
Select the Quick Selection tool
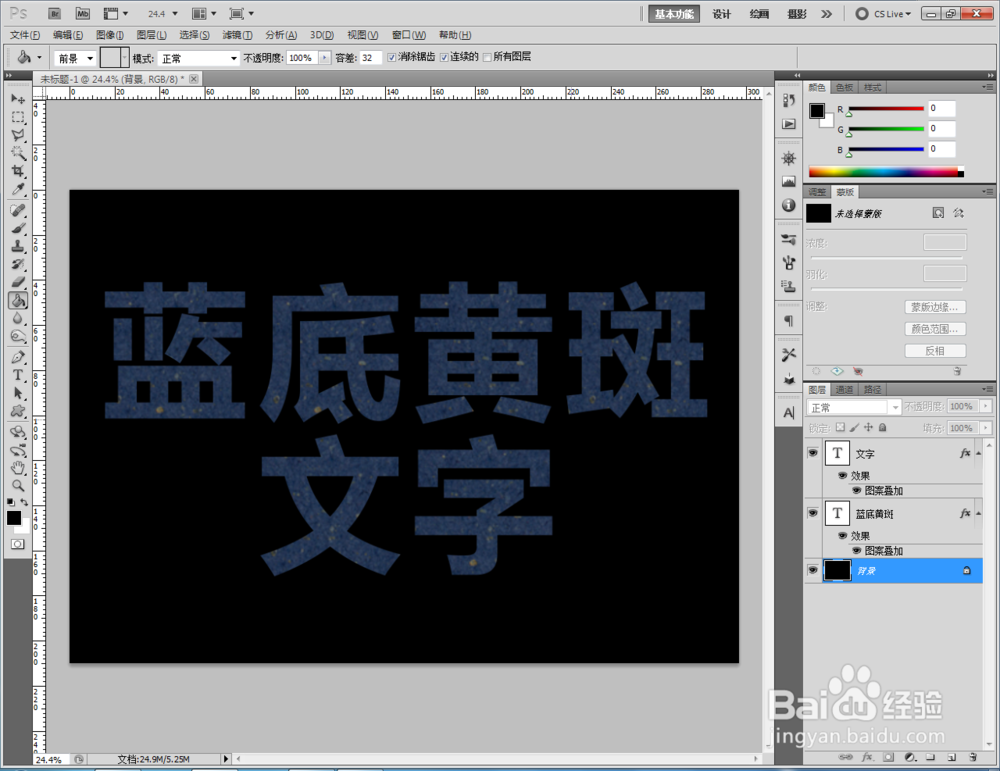tap(18, 153)
